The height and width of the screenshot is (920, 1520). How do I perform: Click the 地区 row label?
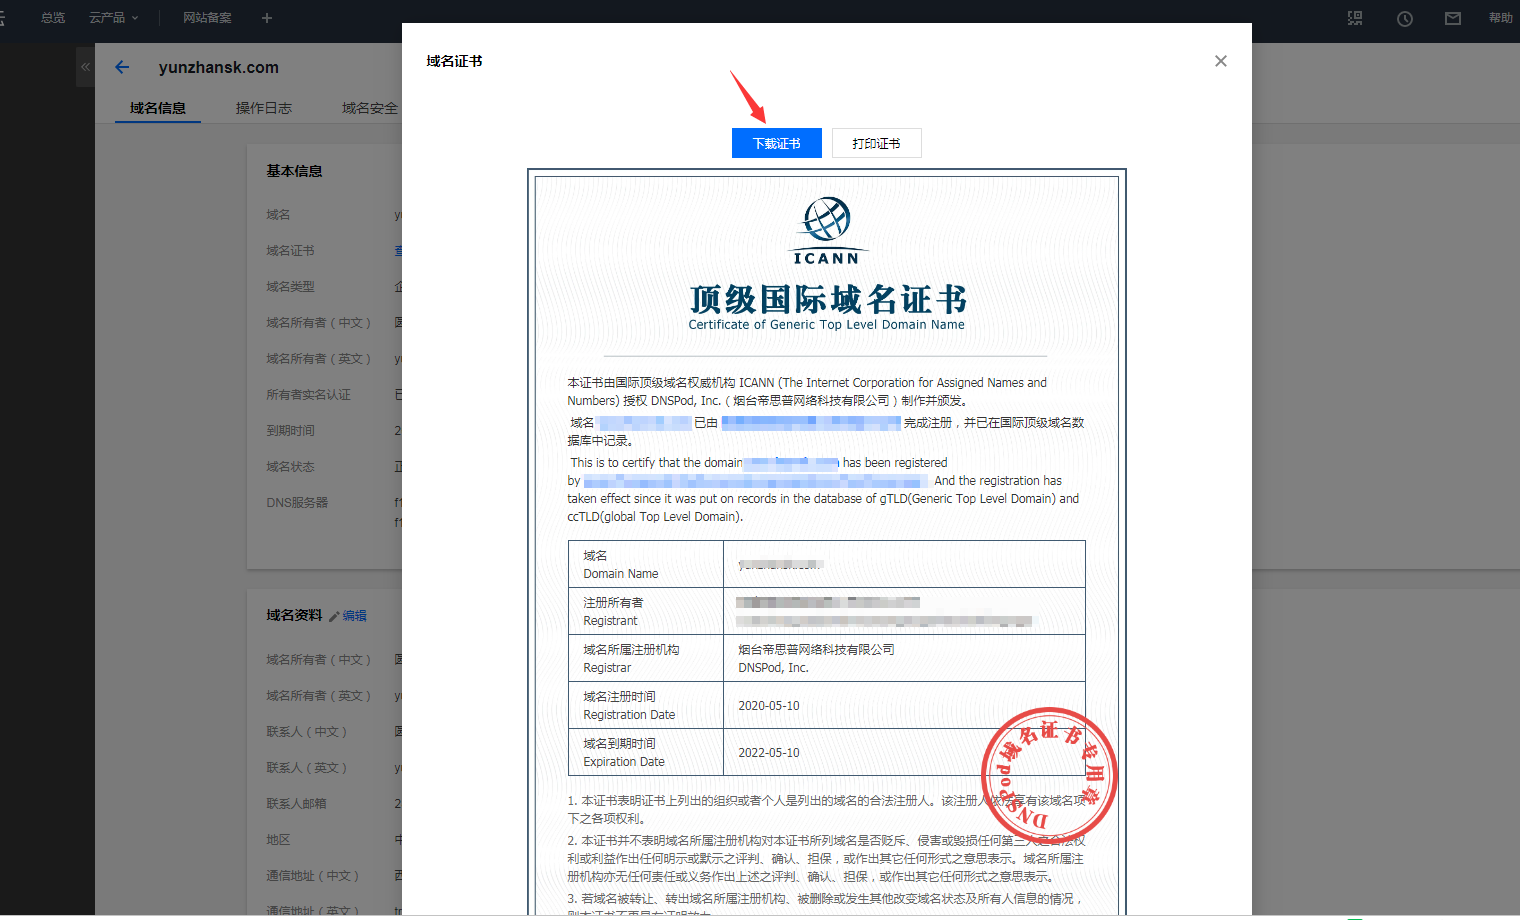(x=278, y=840)
